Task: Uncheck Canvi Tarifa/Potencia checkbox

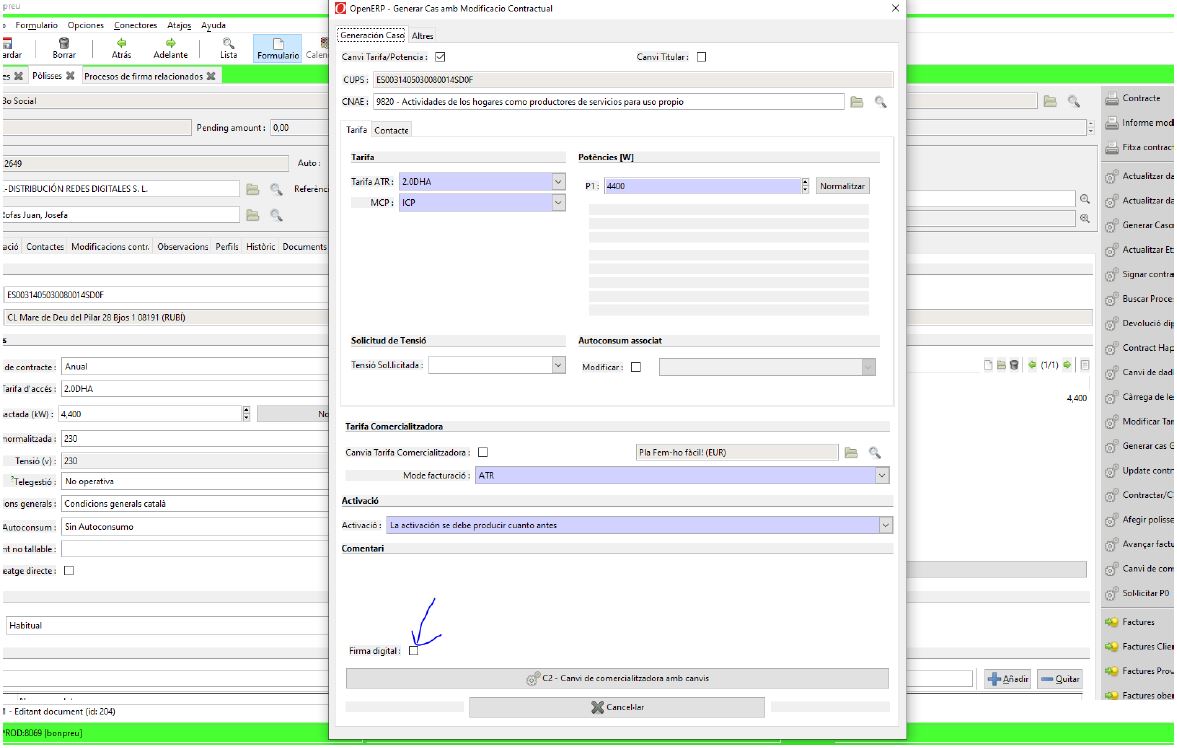Action: (440, 57)
